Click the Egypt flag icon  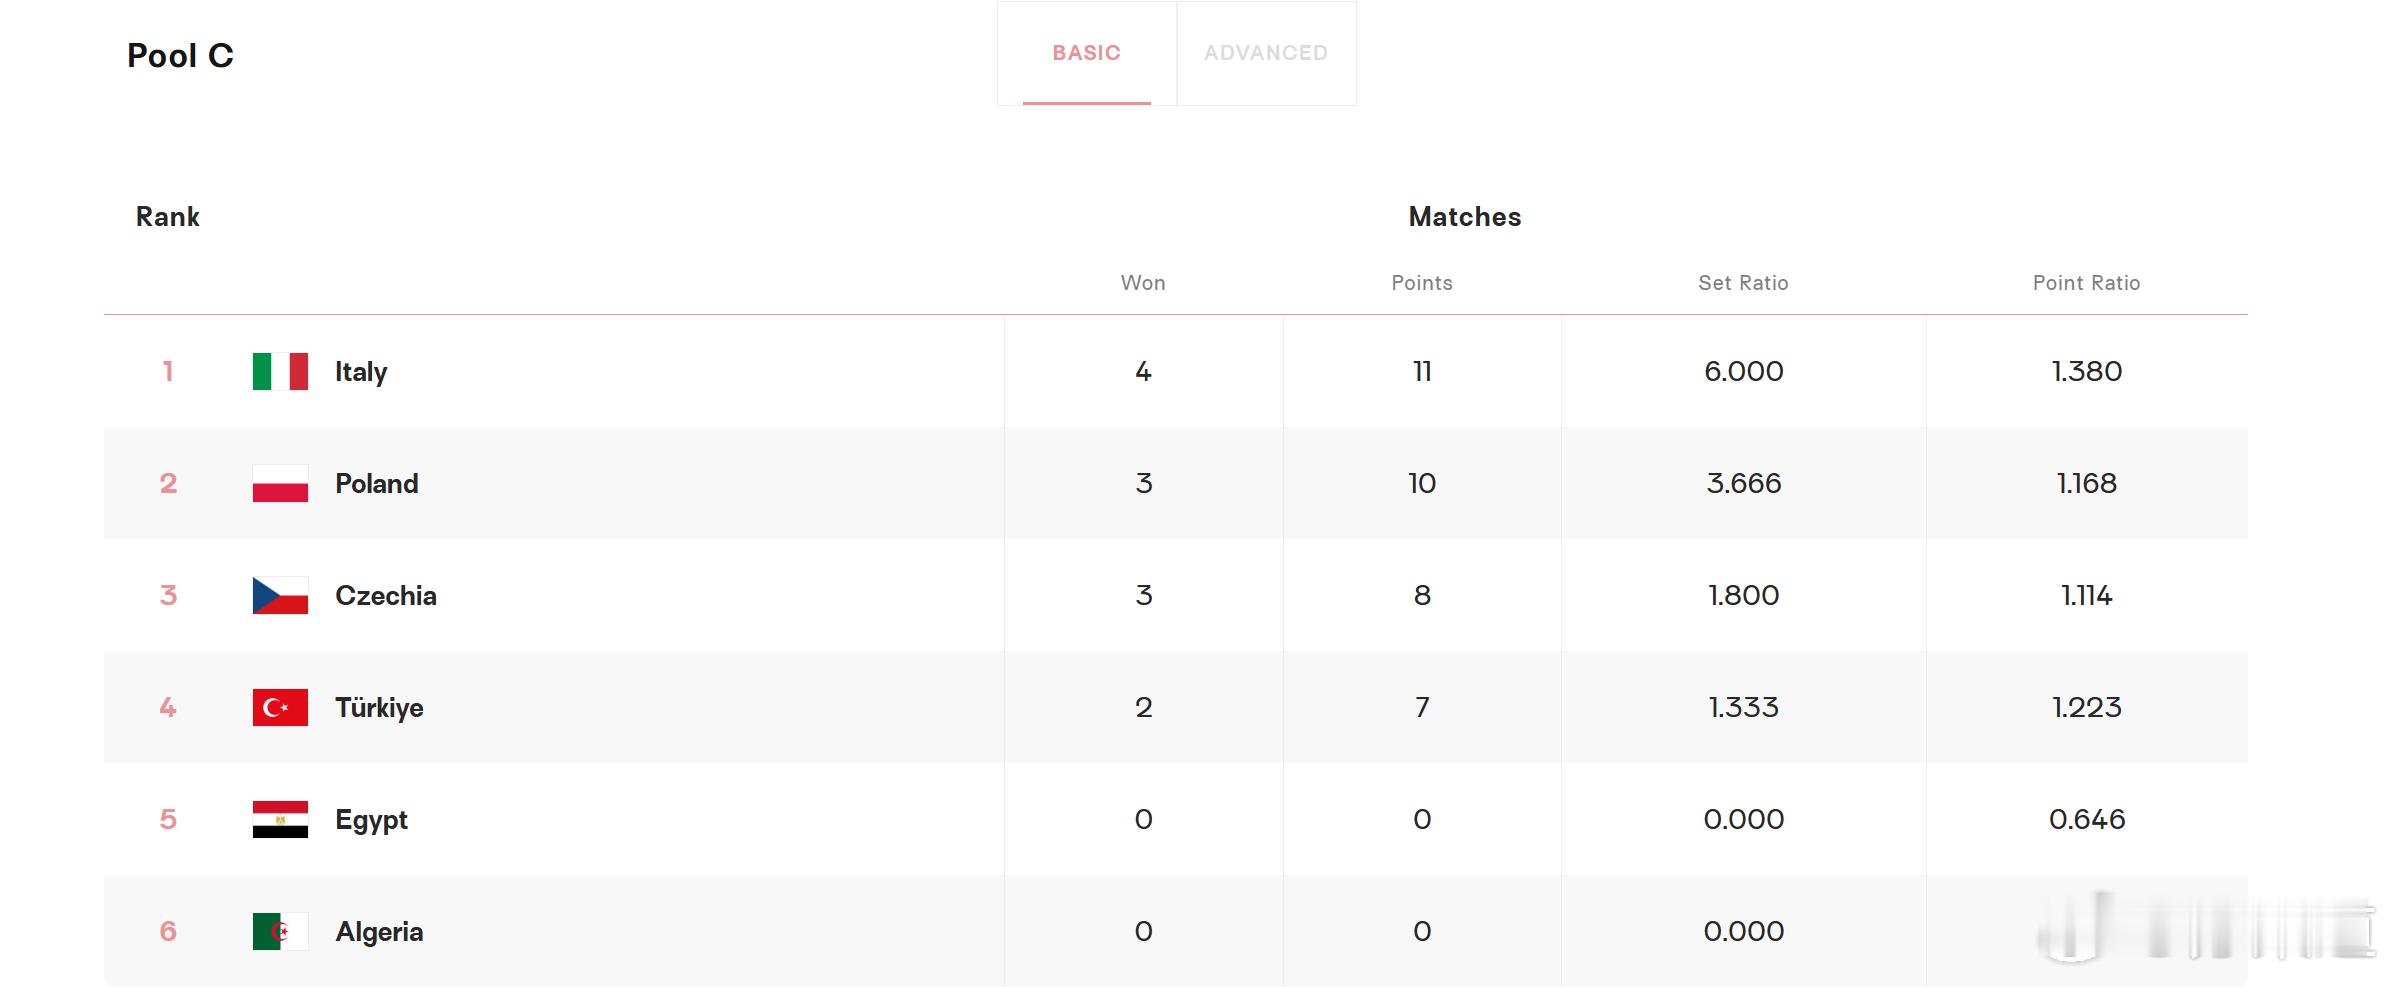(280, 819)
